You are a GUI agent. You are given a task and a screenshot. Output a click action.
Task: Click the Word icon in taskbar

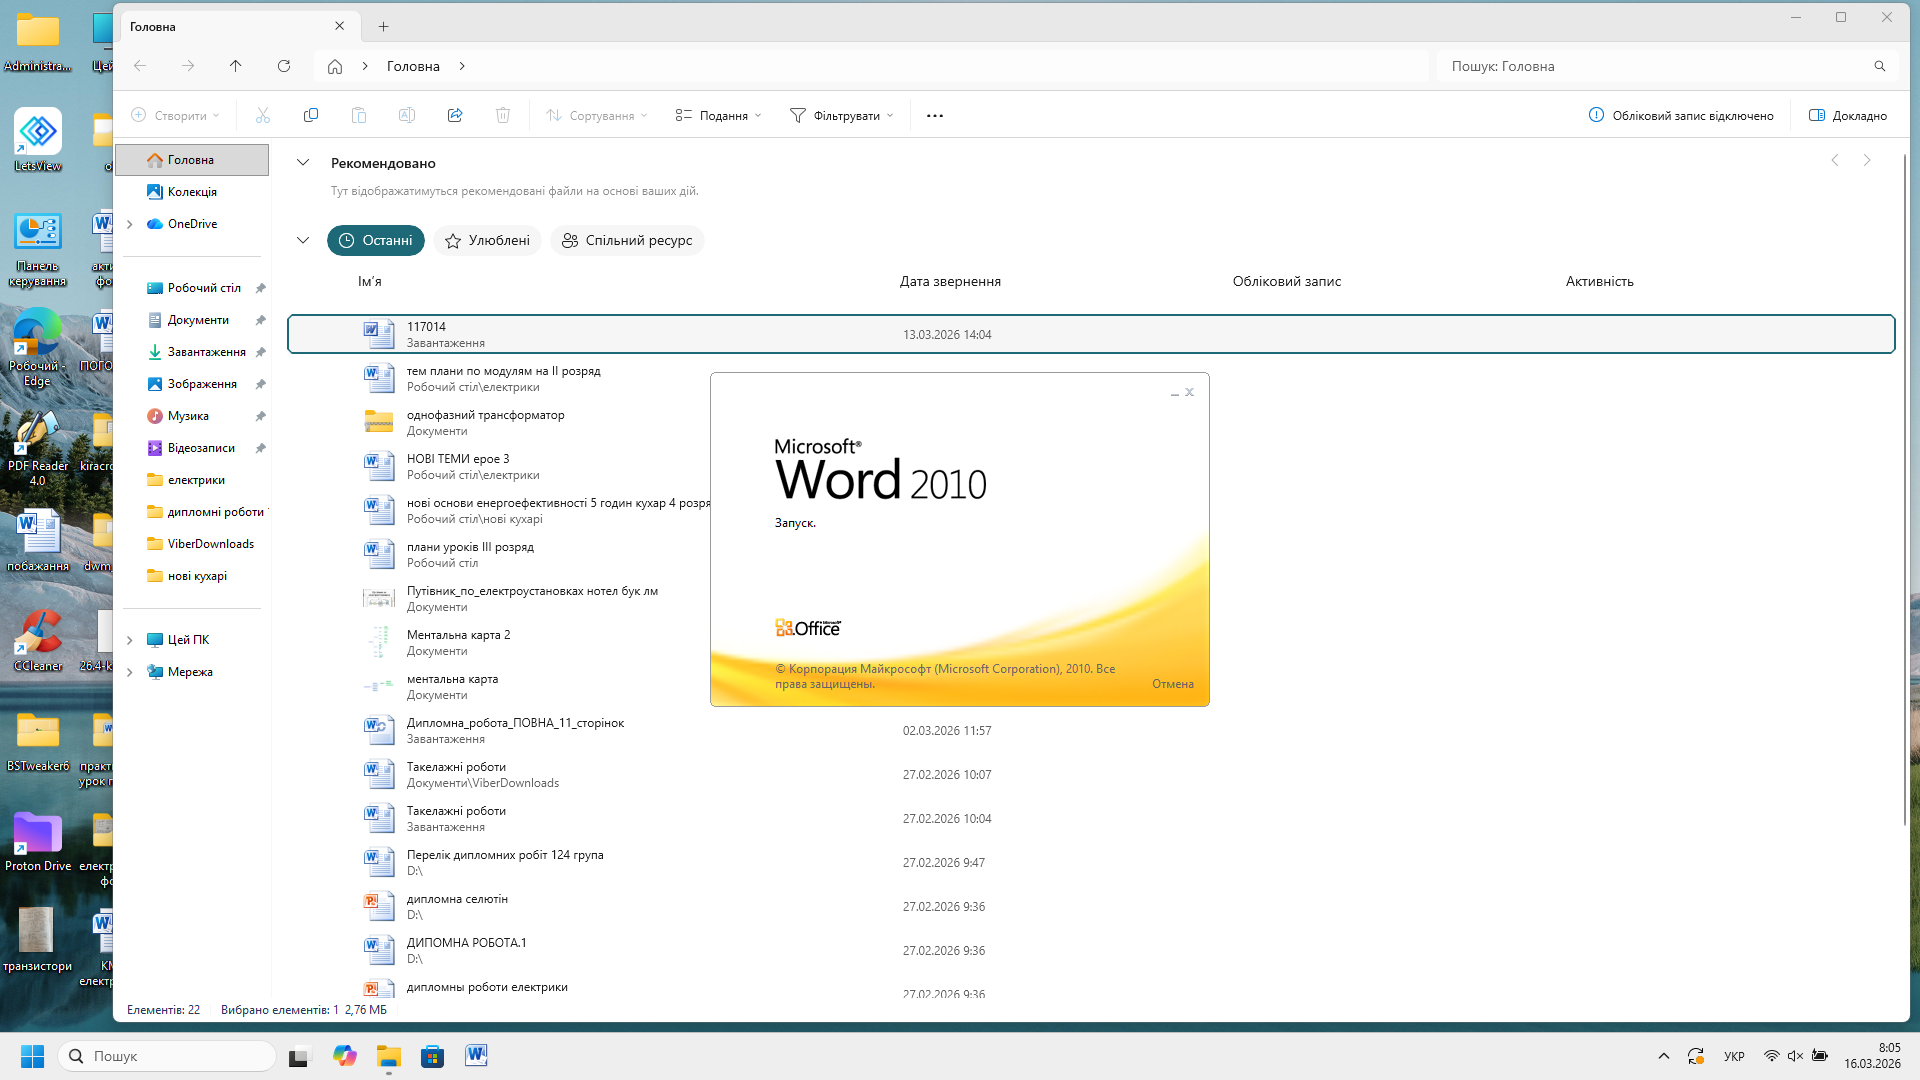(x=476, y=1056)
